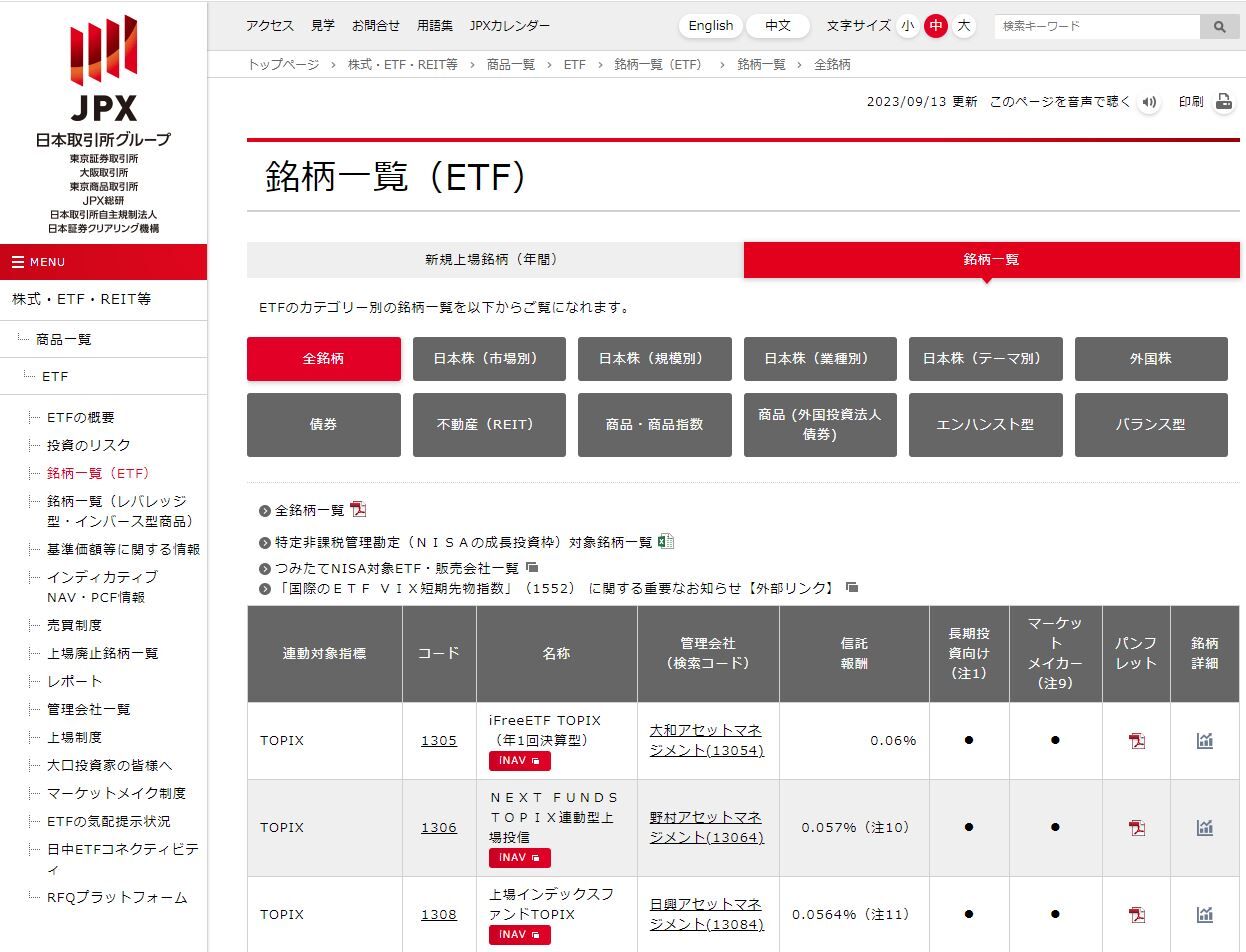This screenshot has height=952, width=1246.
Task: Switch language to English
Action: tap(711, 26)
